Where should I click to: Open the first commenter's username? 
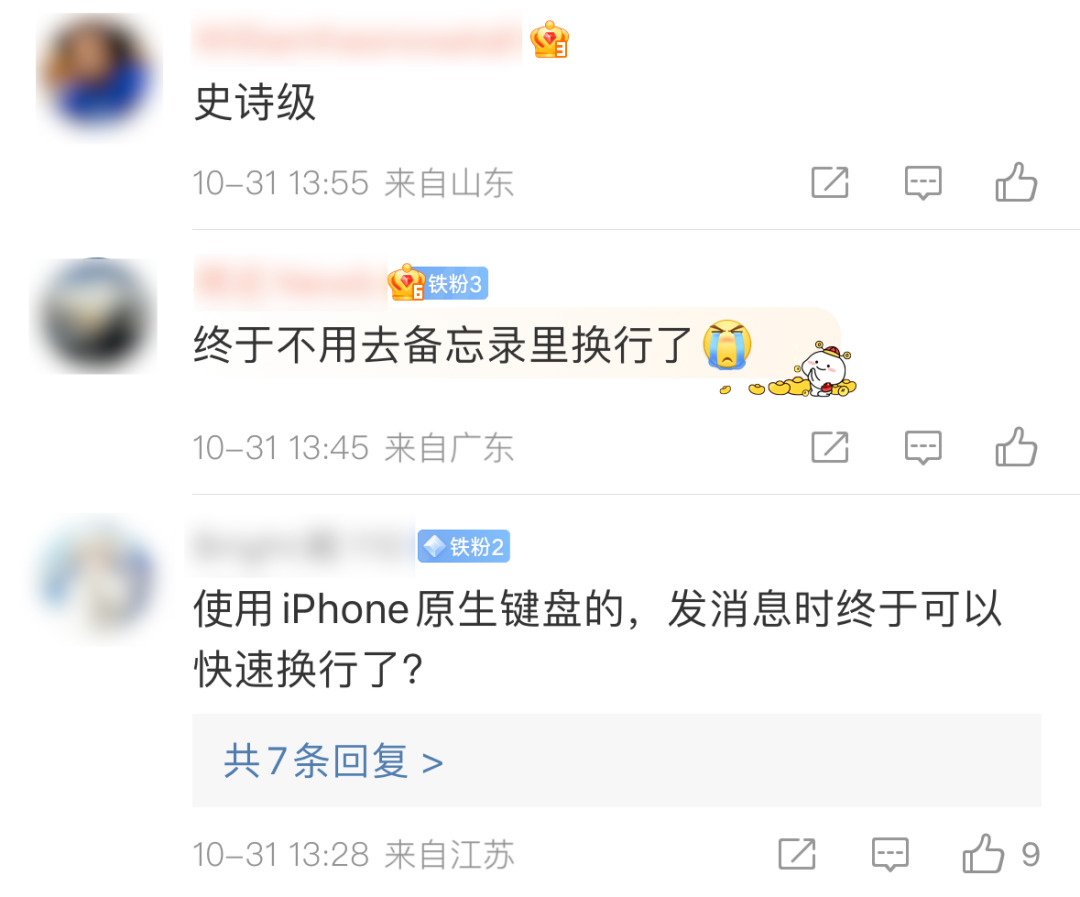(357, 39)
